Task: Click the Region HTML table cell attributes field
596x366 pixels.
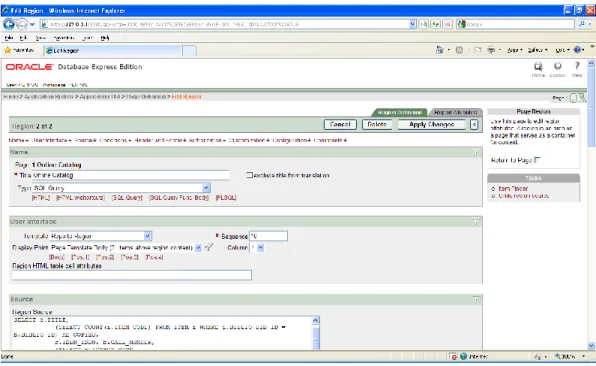Action: click(x=132, y=275)
